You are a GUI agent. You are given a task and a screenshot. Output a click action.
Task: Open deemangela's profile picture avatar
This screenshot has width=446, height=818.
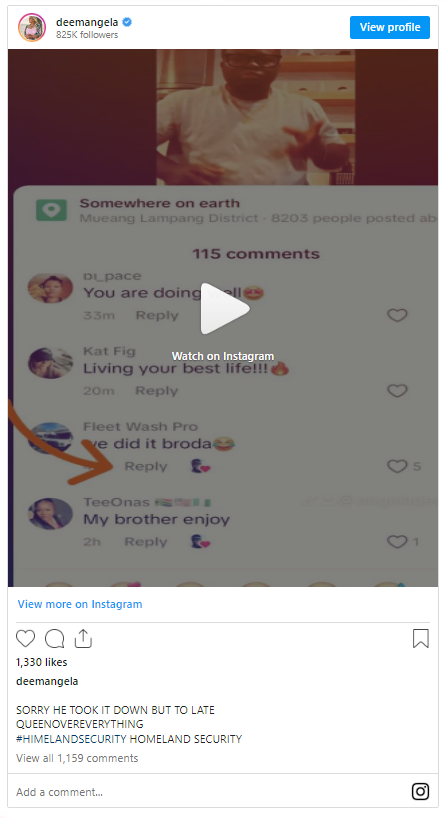coord(32,28)
